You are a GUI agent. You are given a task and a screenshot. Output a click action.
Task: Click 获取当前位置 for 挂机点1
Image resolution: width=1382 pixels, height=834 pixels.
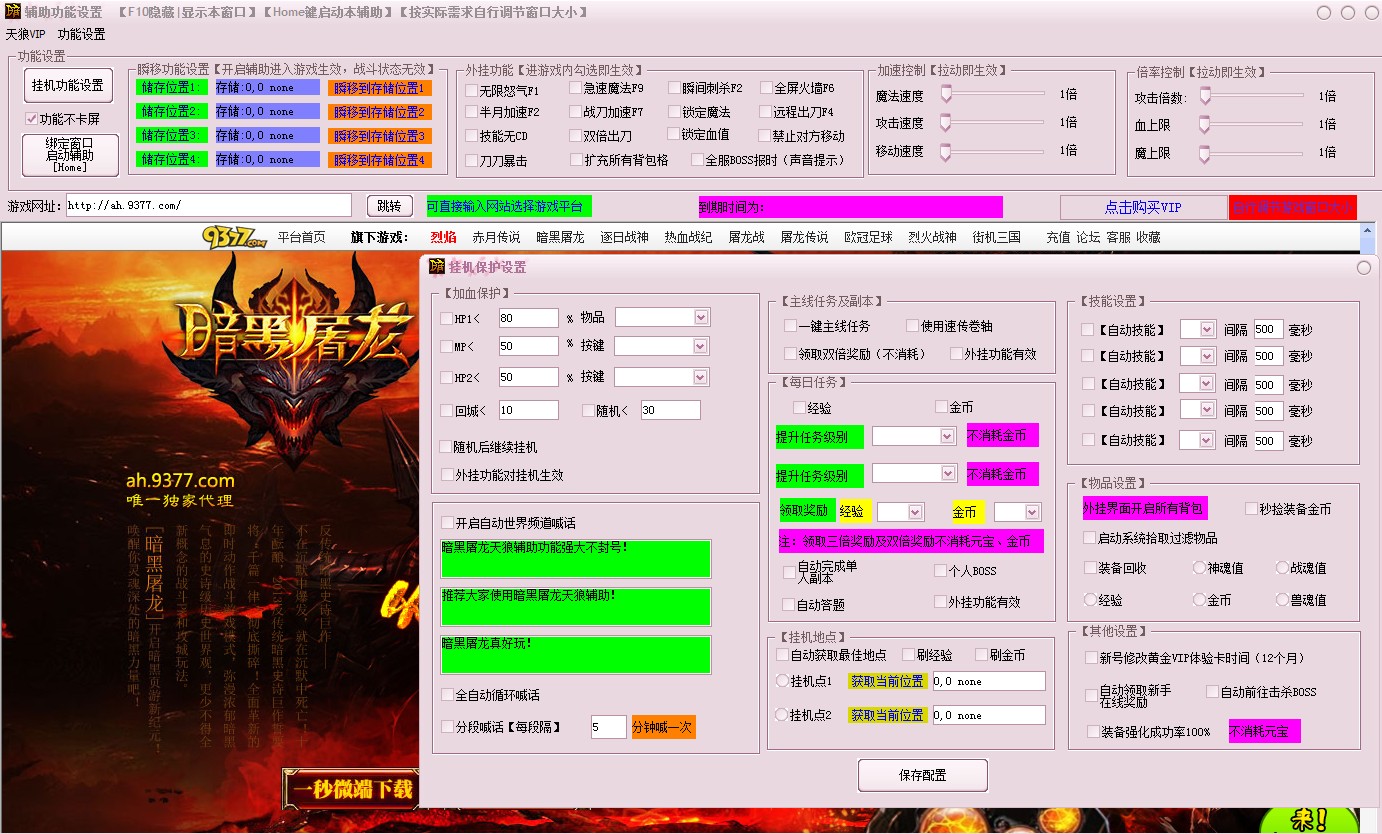(887, 681)
